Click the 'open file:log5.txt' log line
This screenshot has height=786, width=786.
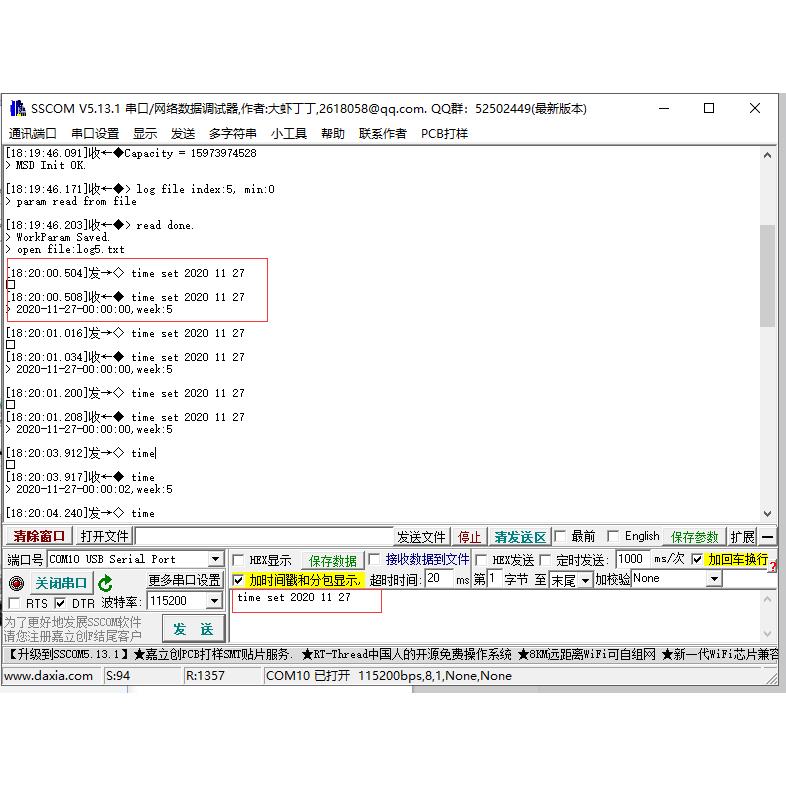tap(70, 250)
